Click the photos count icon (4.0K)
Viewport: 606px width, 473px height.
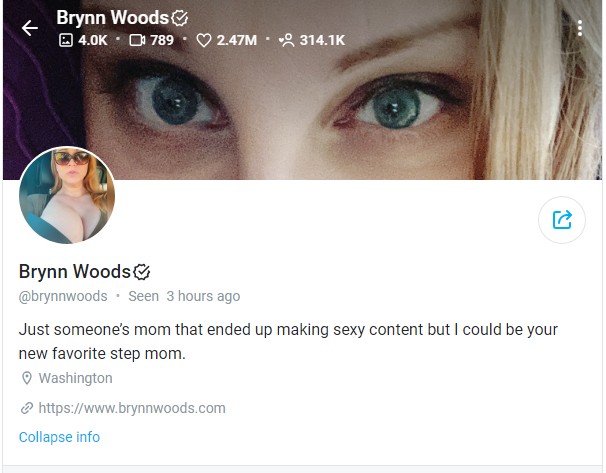[x=66, y=40]
